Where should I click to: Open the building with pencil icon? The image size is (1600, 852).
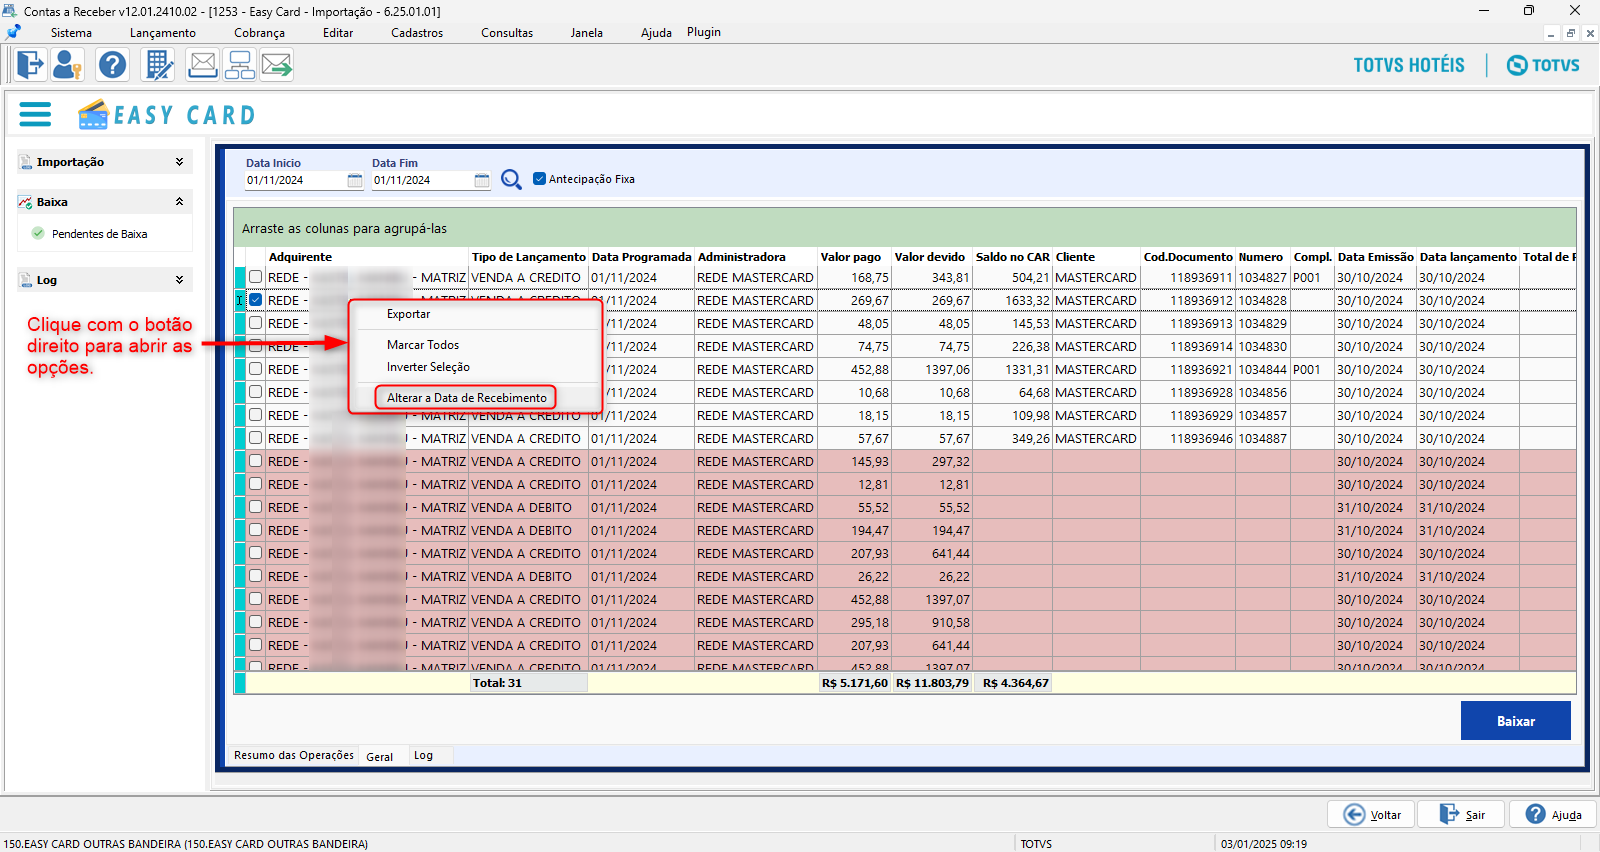pyautogui.click(x=158, y=66)
